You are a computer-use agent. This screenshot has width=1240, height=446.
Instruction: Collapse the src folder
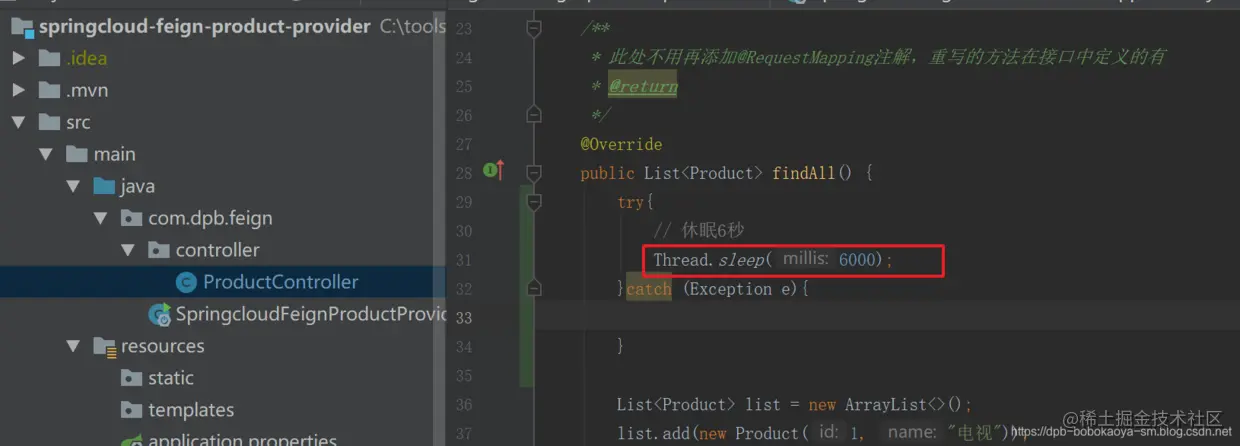pyautogui.click(x=18, y=122)
